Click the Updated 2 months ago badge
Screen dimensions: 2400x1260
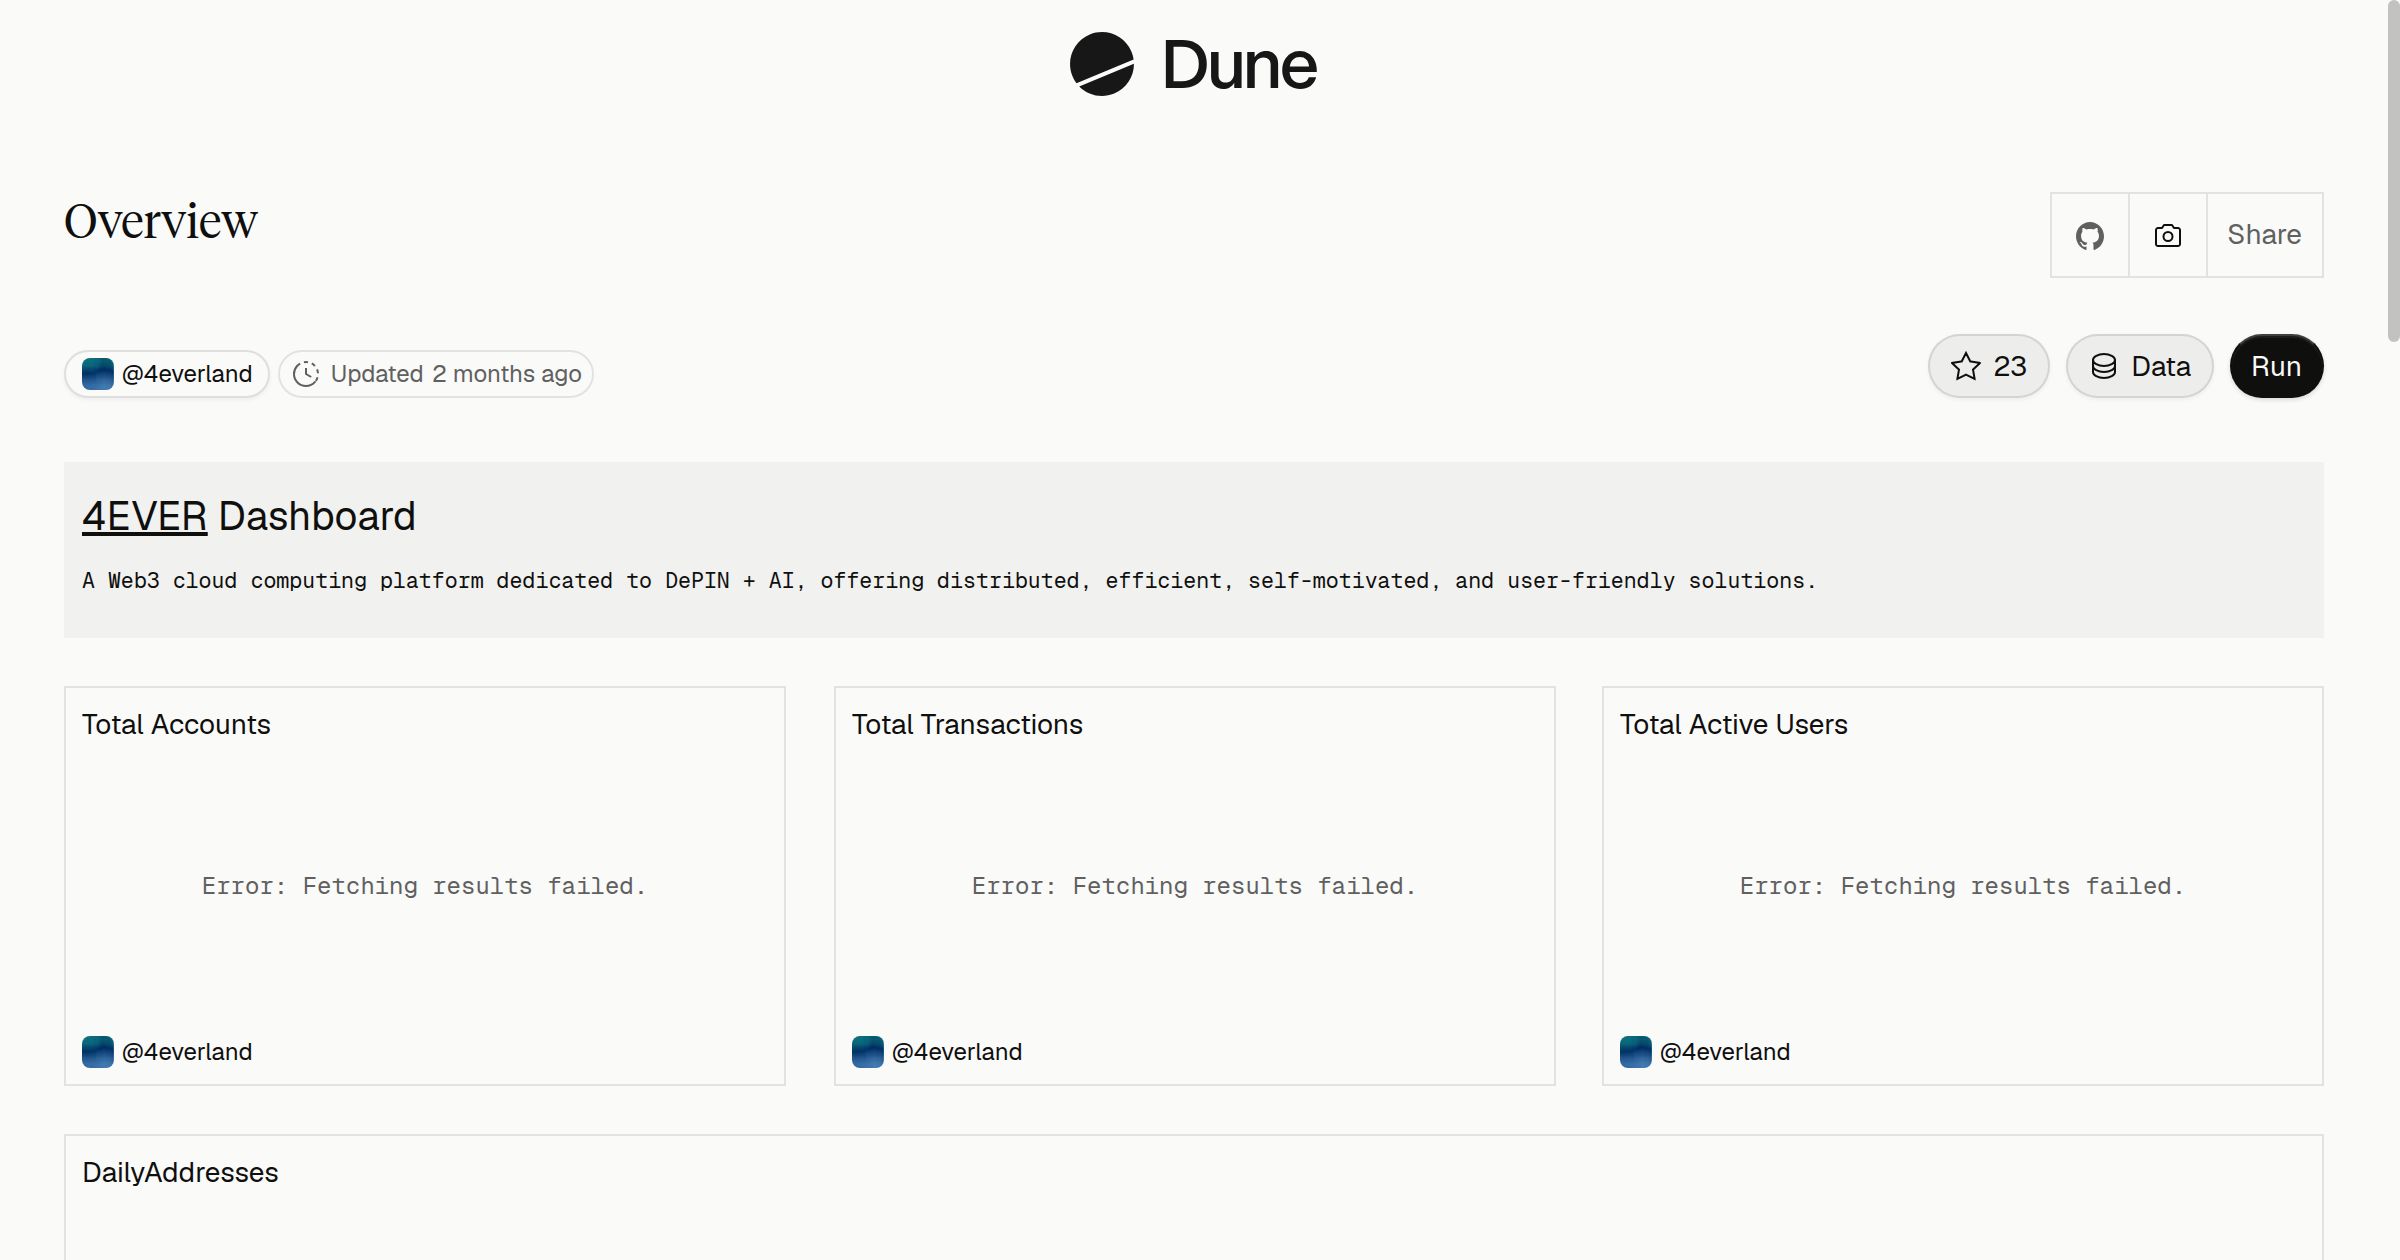click(x=436, y=374)
